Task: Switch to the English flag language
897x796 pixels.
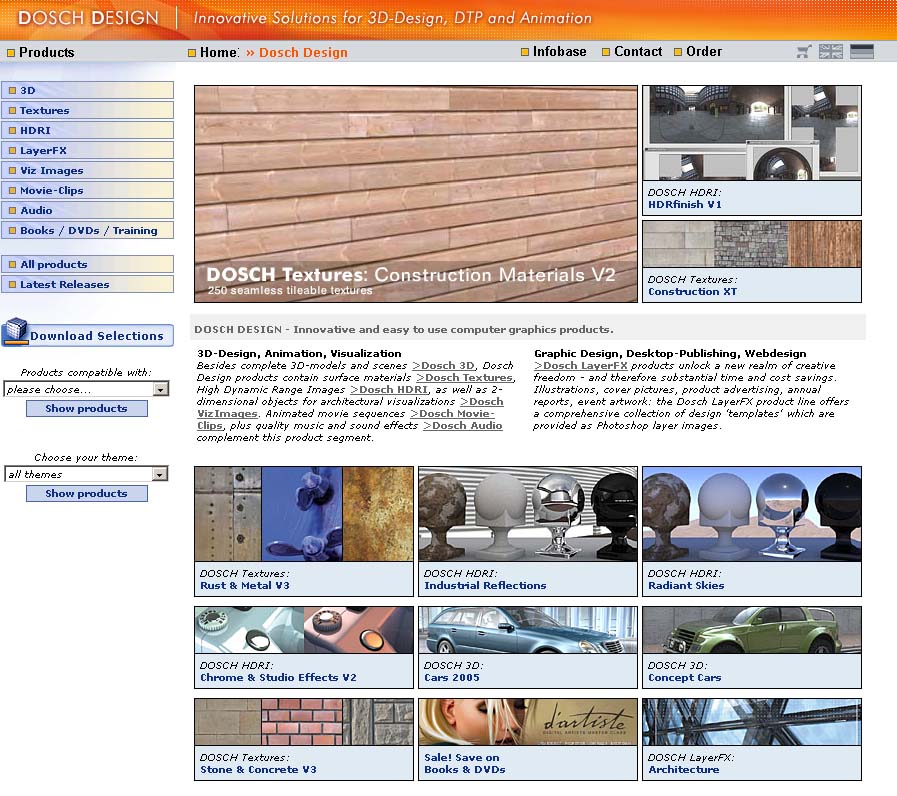Action: coord(831,52)
